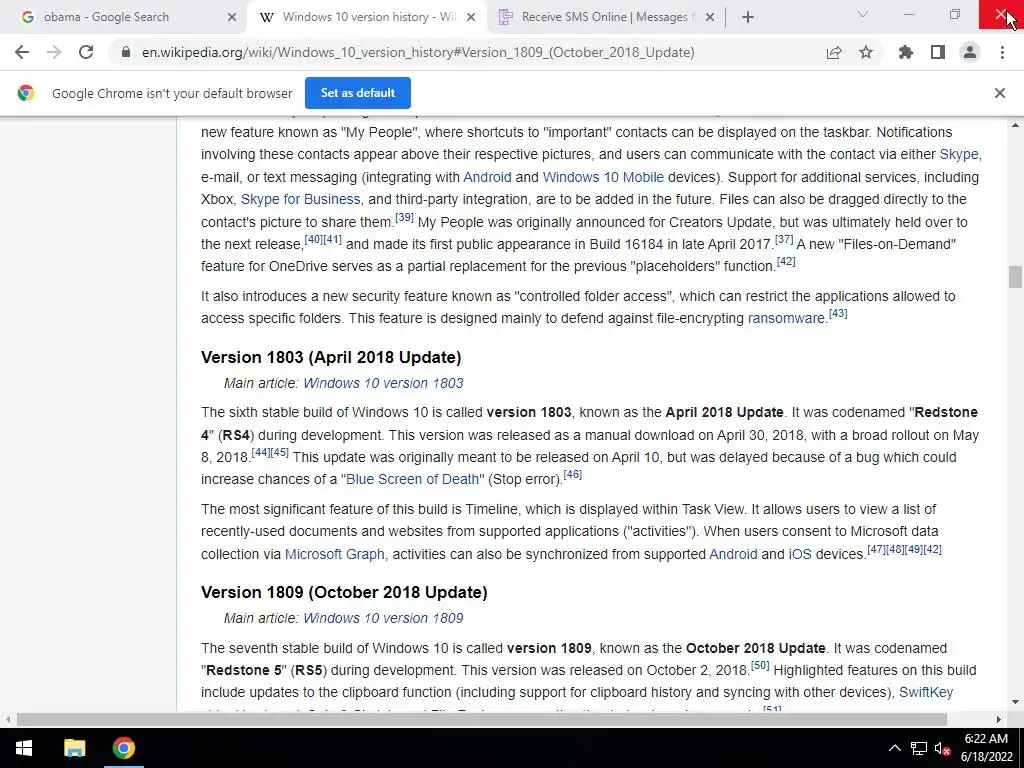This screenshot has height=768, width=1024.
Task: Open the Extensions puzzle icon
Action: pos(906,52)
